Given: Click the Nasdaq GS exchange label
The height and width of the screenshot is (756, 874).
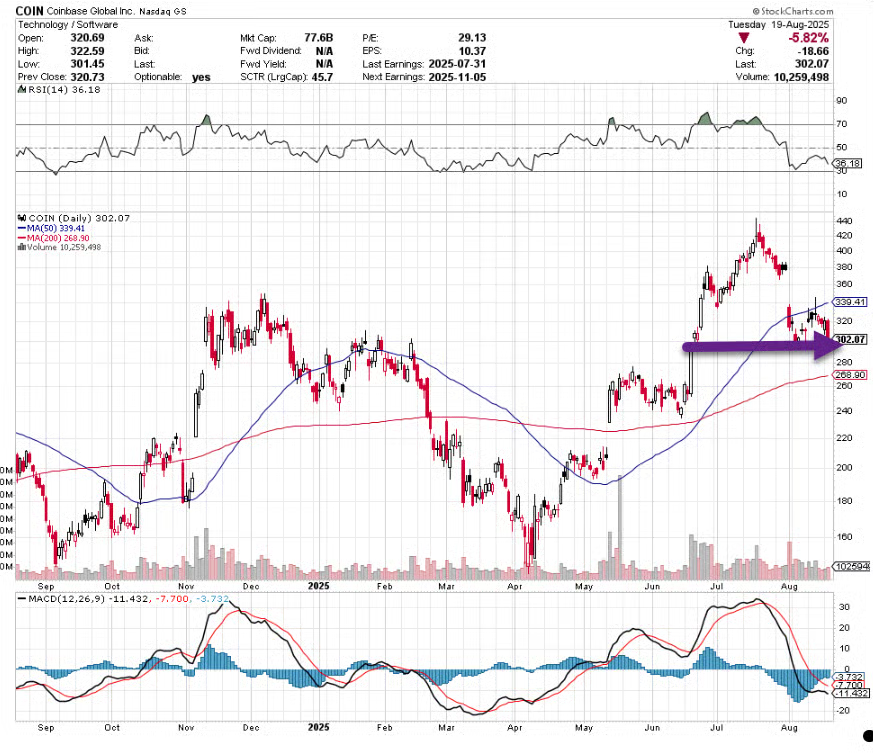Looking at the screenshot, I should point(161,11).
